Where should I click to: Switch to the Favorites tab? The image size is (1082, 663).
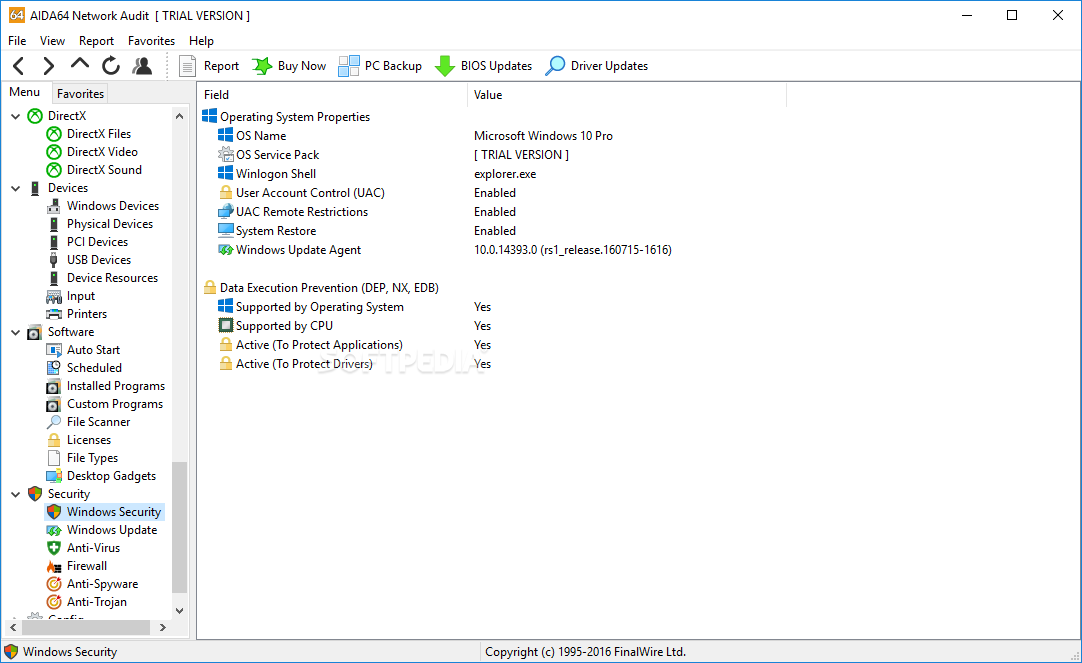[80, 93]
